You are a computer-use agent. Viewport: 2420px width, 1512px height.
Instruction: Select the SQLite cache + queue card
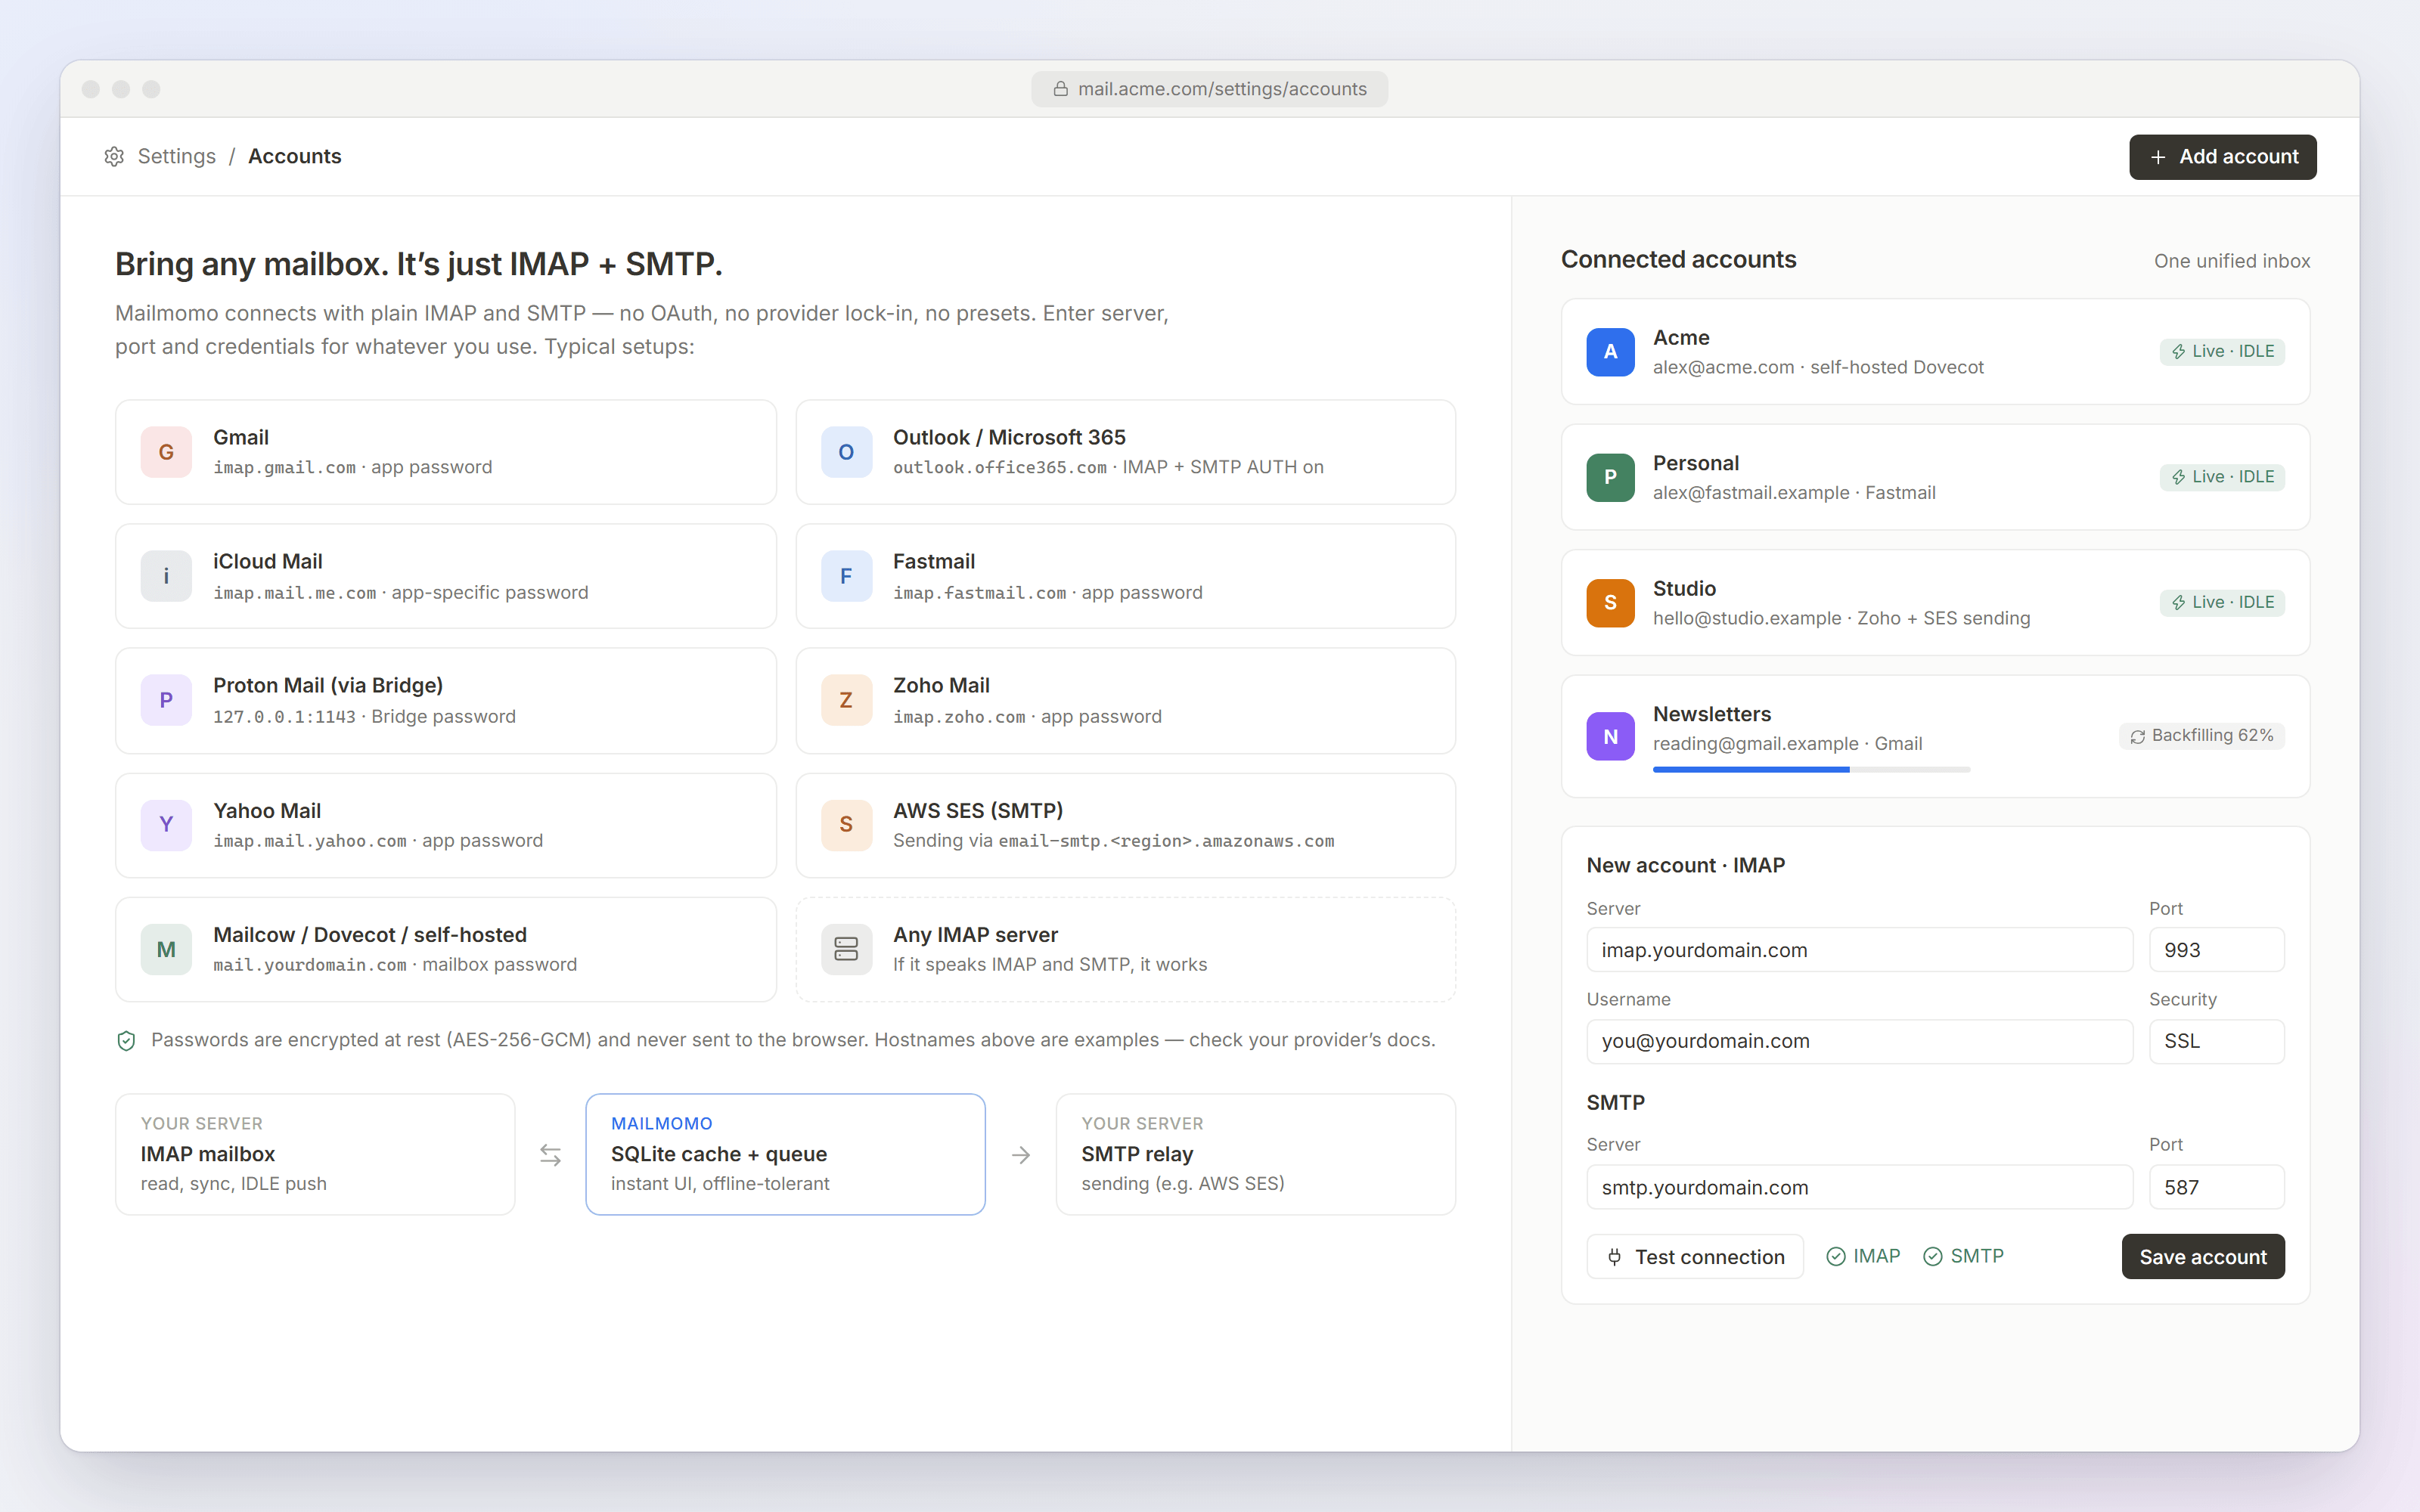click(785, 1154)
